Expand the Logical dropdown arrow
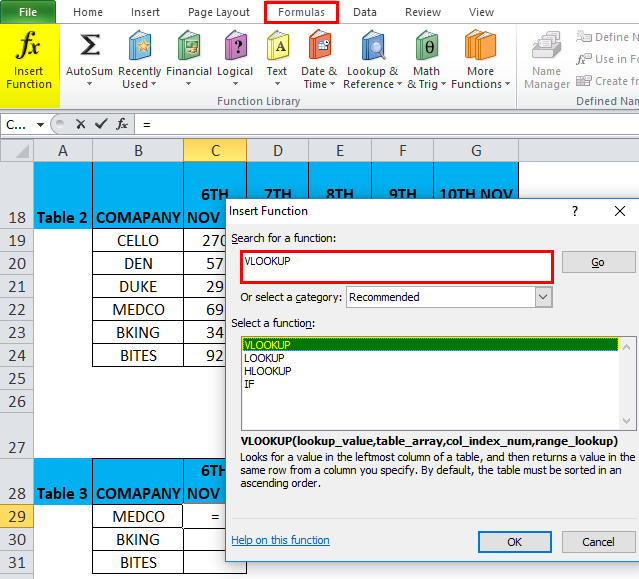Screen dimensions: 639x579 tap(235, 84)
